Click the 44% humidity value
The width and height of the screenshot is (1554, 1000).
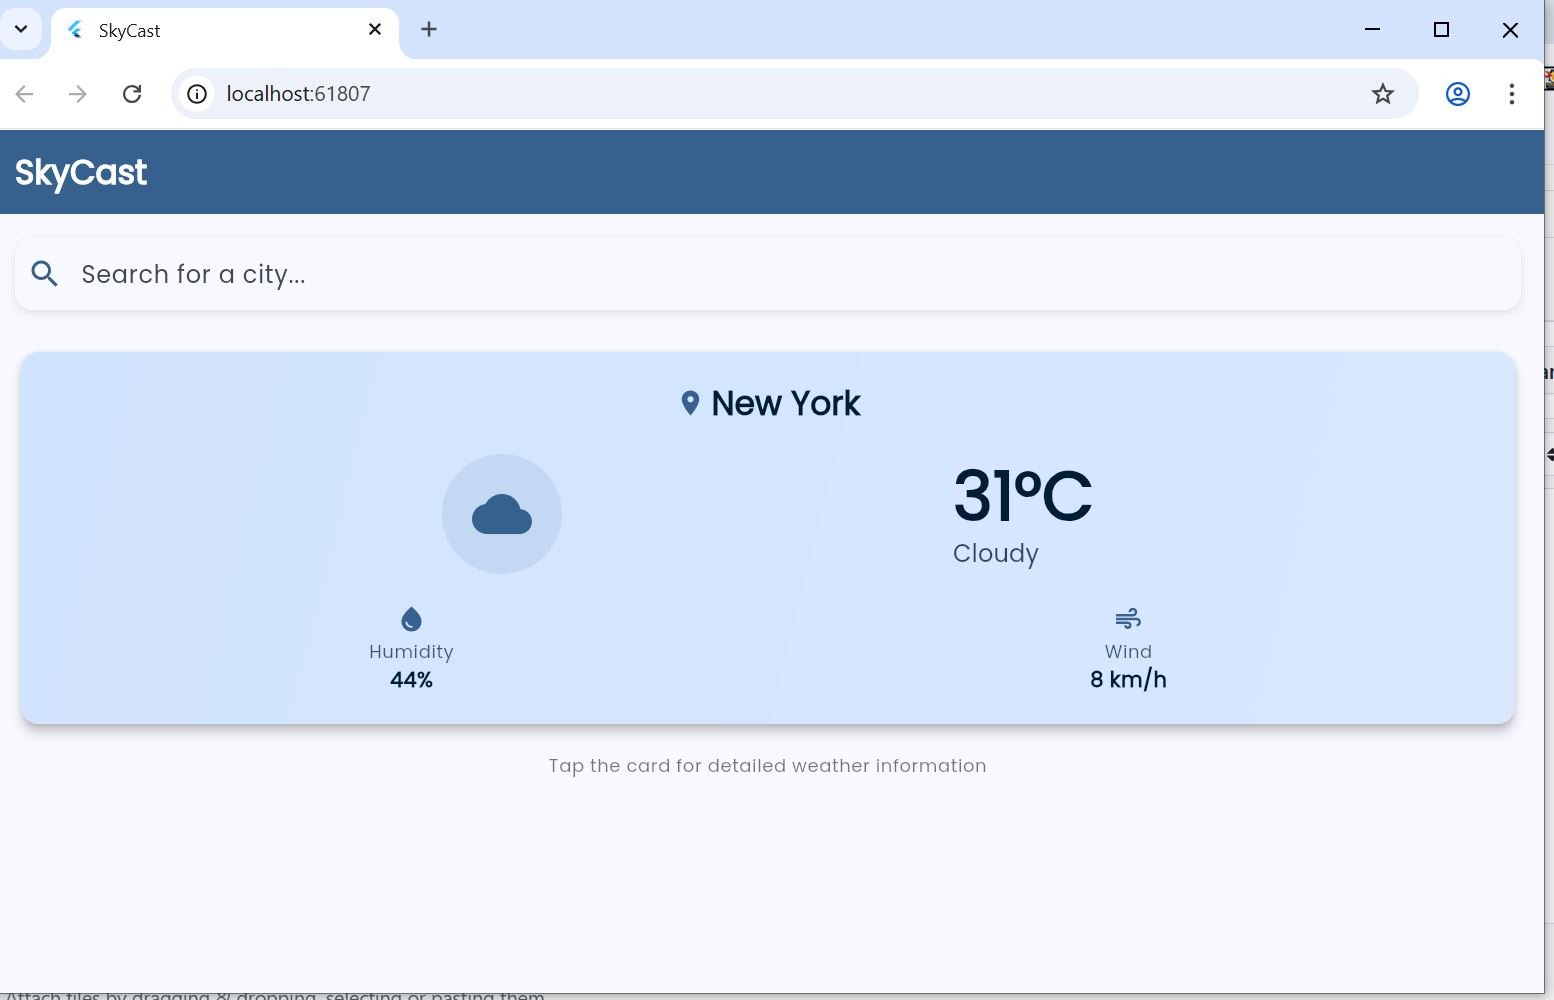[x=411, y=680]
